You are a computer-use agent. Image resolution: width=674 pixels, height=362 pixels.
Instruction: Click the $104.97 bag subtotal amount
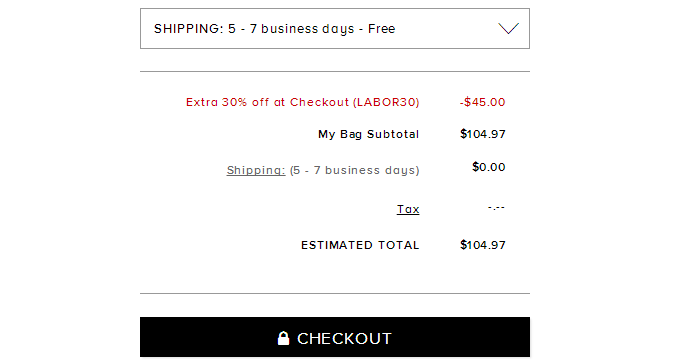coord(483,134)
